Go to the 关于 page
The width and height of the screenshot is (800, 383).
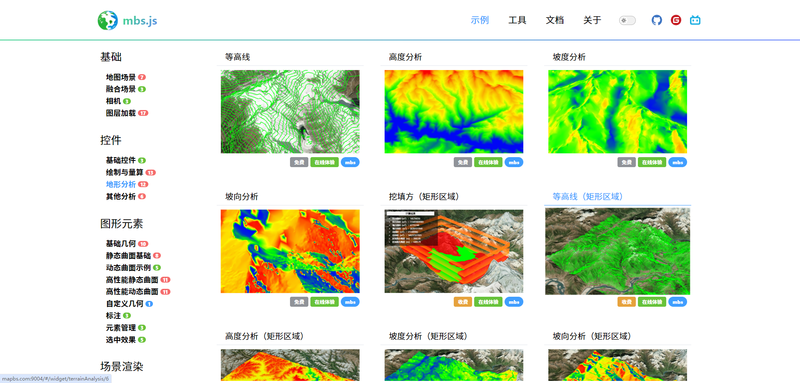[x=592, y=20]
